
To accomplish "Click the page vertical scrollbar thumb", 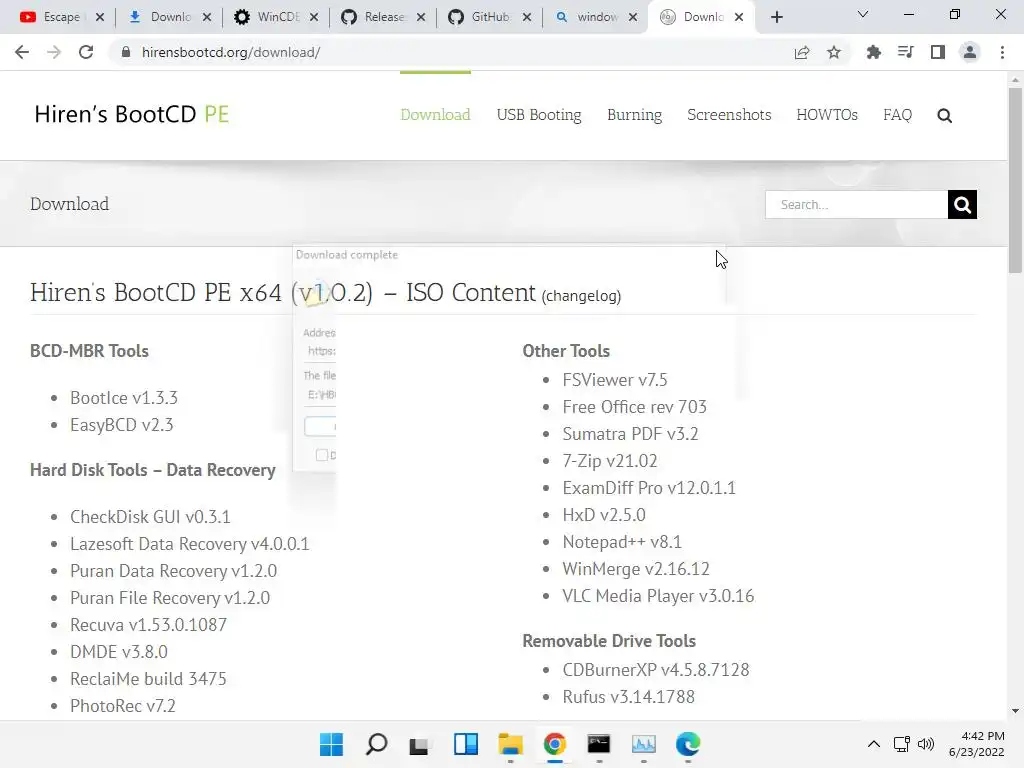I will tap(1015, 180).
